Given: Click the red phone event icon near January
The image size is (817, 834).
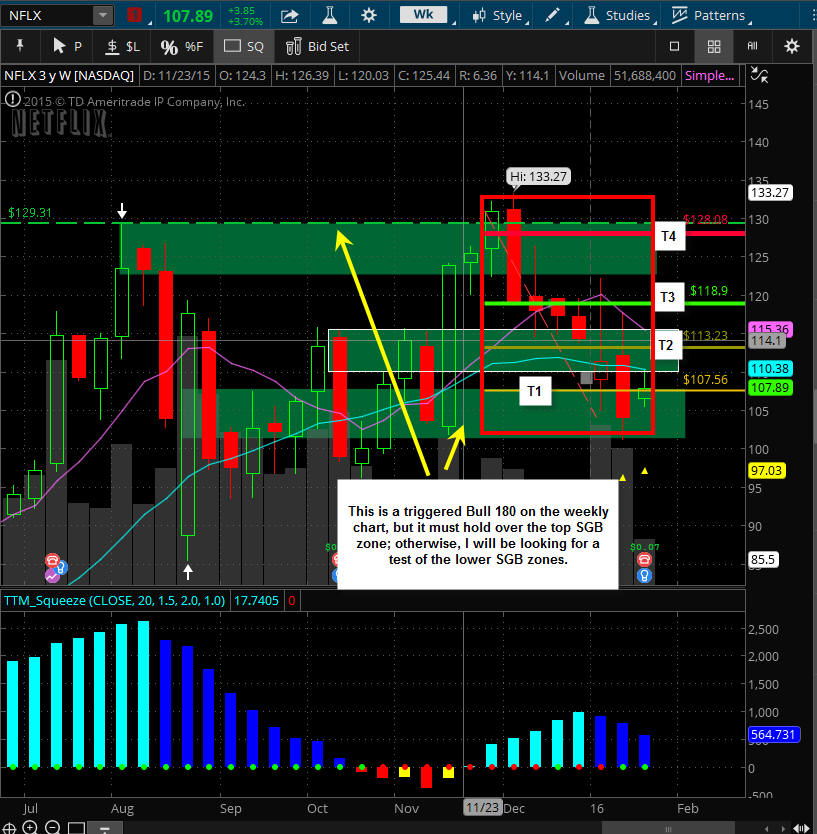Looking at the screenshot, I should tap(644, 559).
